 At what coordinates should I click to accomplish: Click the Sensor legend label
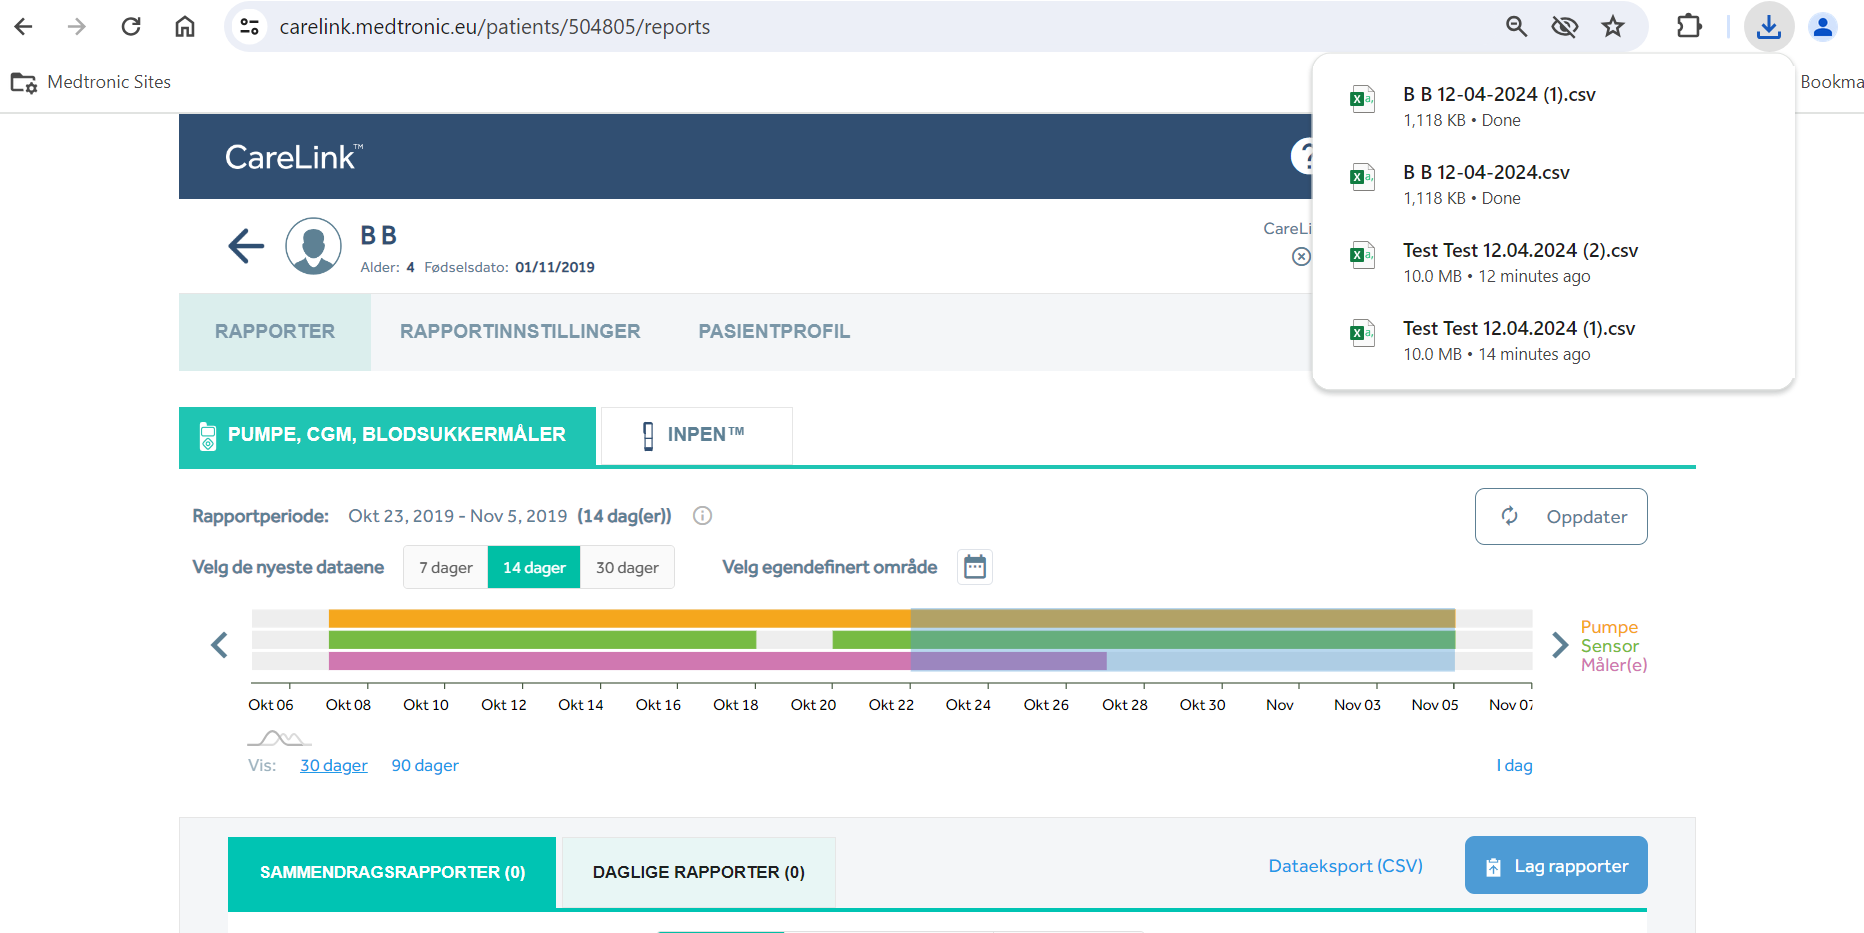pos(1609,646)
